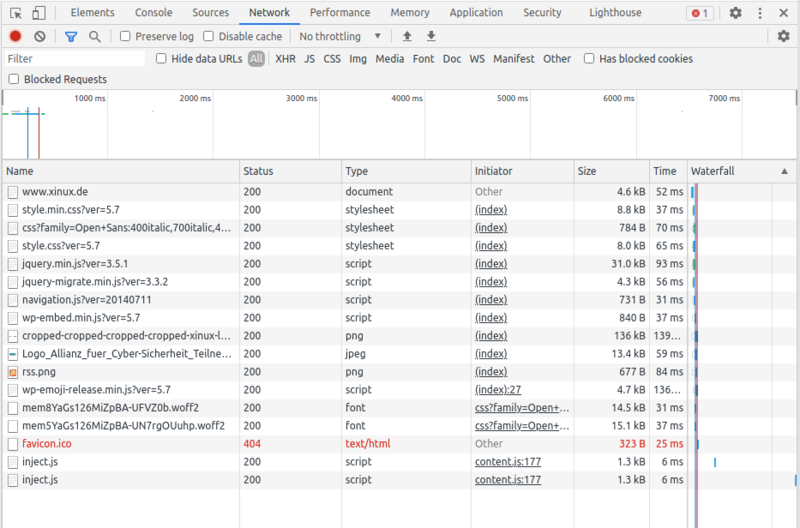
Task: Open the DevTools three-dot menu
Action: point(759,13)
